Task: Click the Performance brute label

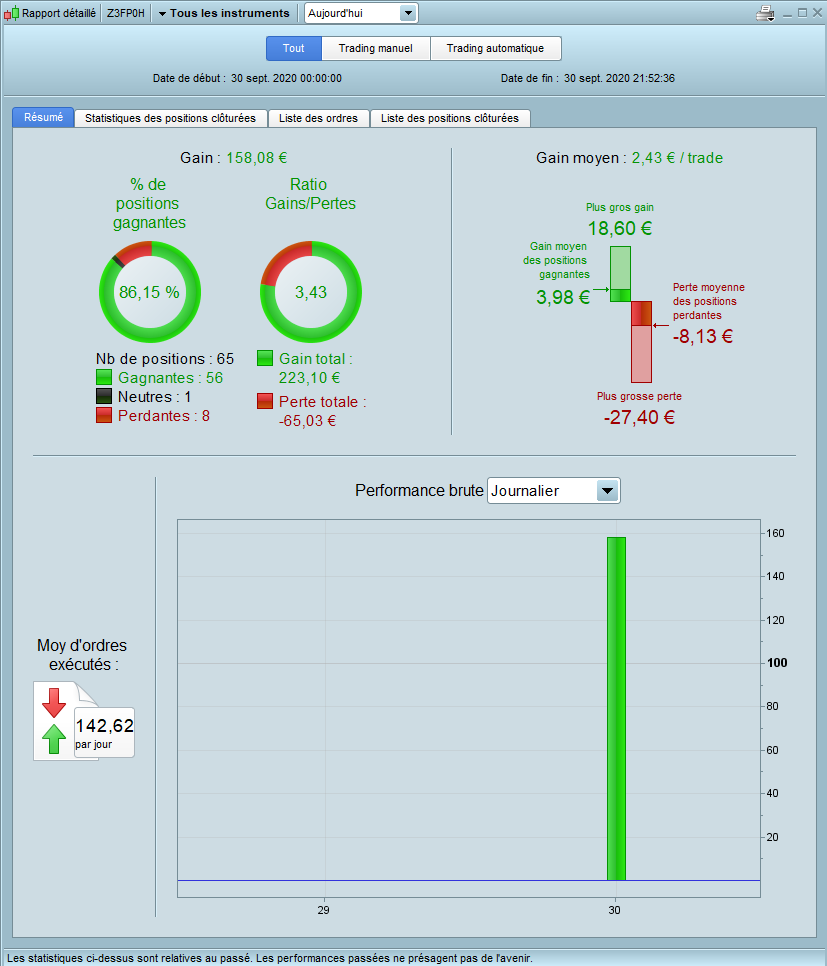Action: click(419, 490)
